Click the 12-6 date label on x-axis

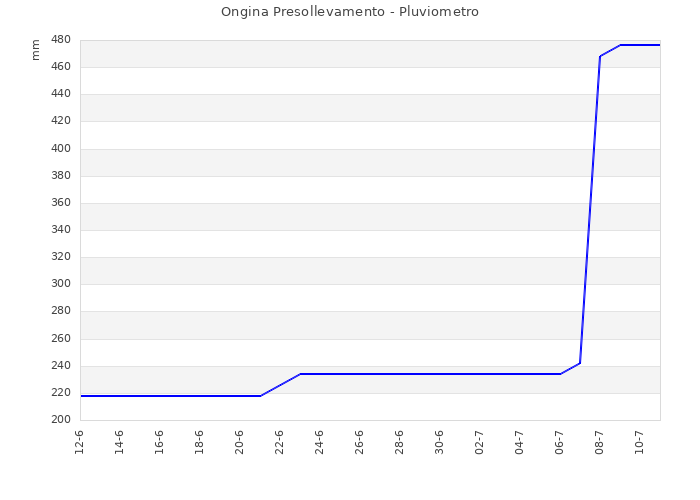(x=79, y=442)
